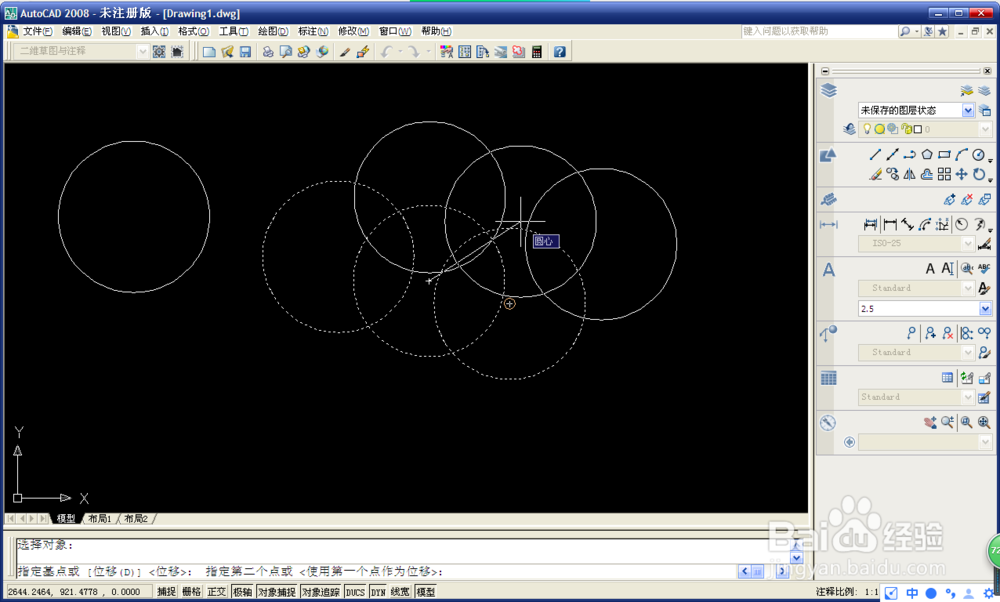Click the layer color swatch square
This screenshot has width=1000, height=602.
click(918, 129)
